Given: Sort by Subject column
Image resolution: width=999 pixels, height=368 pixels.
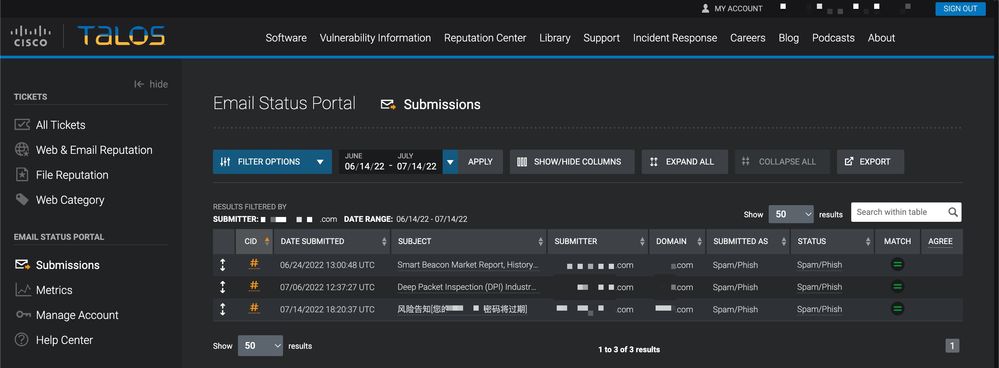Looking at the screenshot, I should (469, 241).
